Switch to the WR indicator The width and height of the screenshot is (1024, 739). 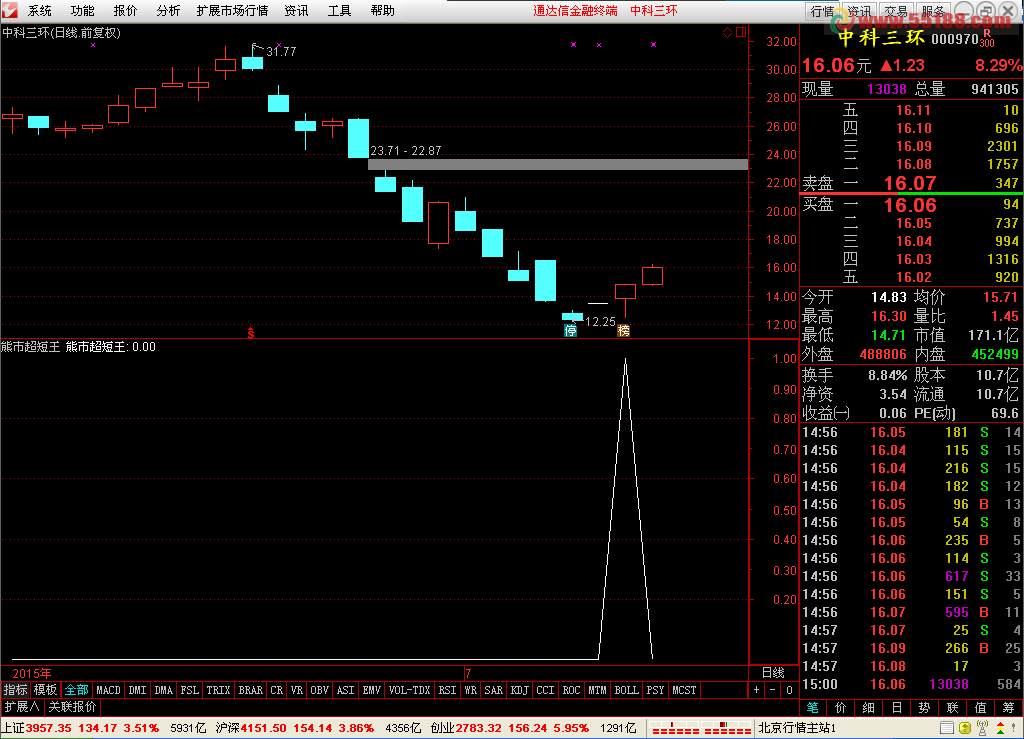click(470, 689)
